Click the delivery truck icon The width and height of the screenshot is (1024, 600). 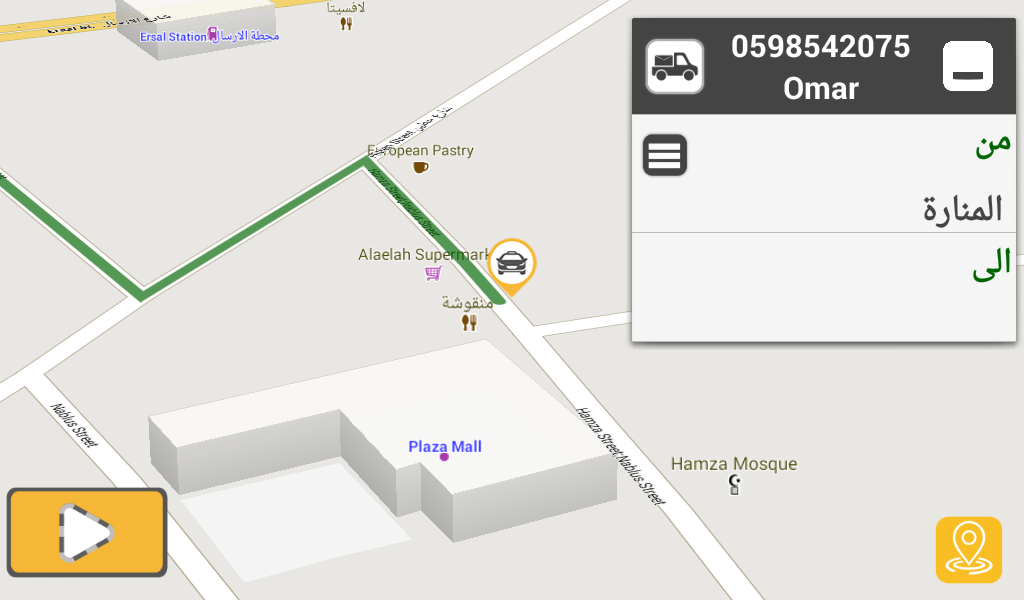click(675, 67)
